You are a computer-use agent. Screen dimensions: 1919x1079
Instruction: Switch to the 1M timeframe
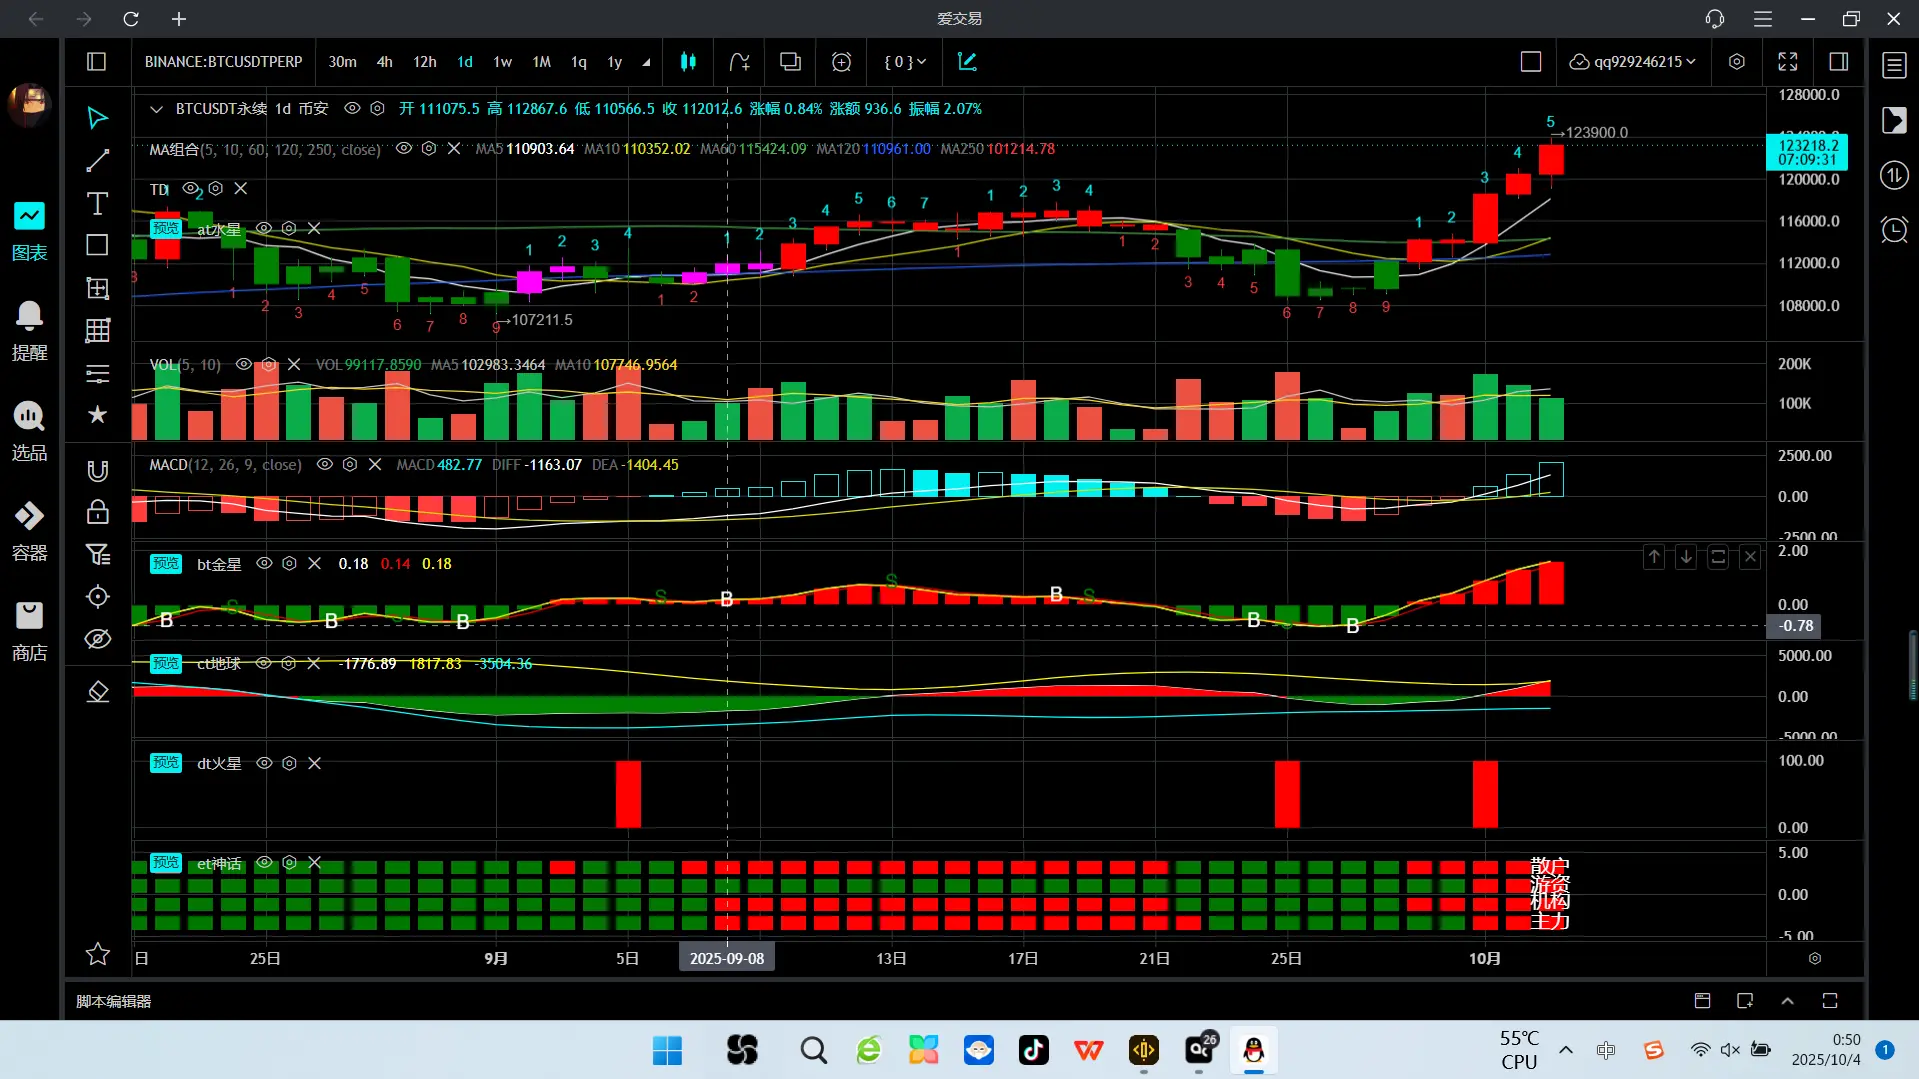pos(541,62)
